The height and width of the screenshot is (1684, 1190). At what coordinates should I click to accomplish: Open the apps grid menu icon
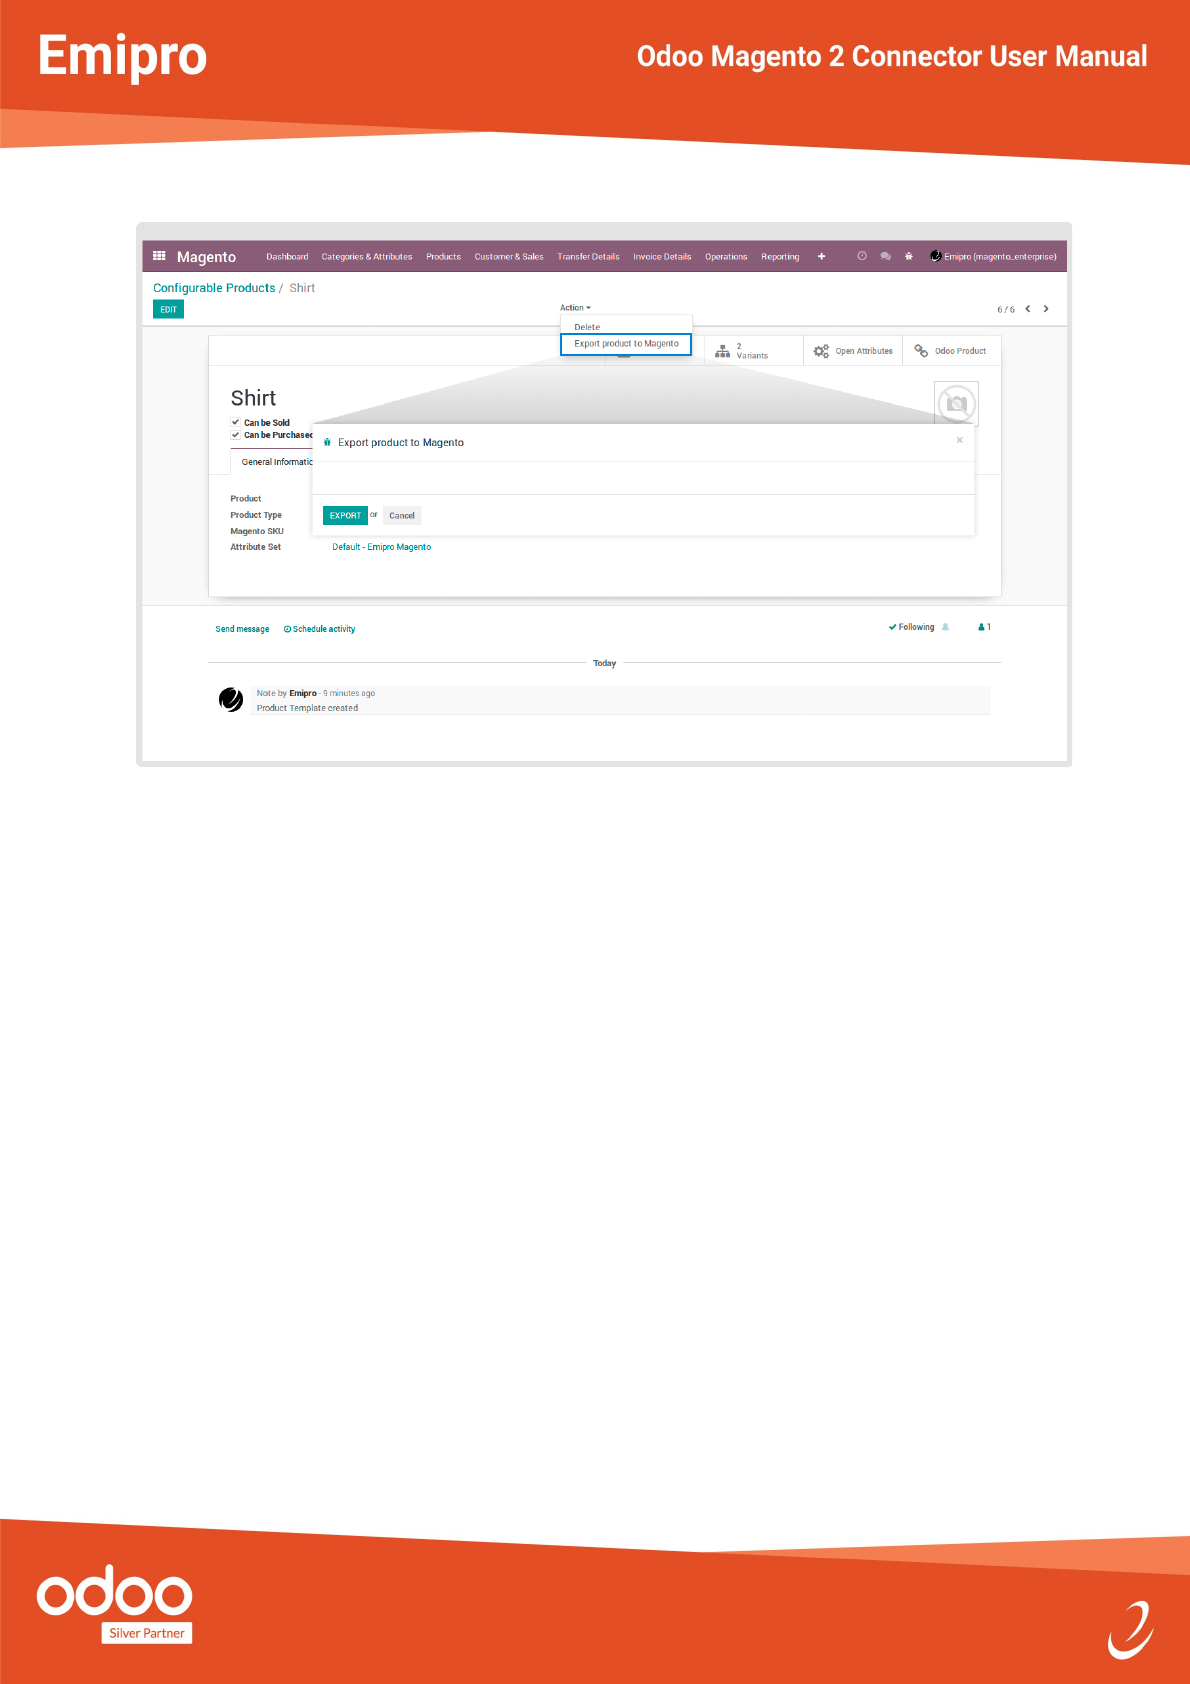[x=159, y=256]
